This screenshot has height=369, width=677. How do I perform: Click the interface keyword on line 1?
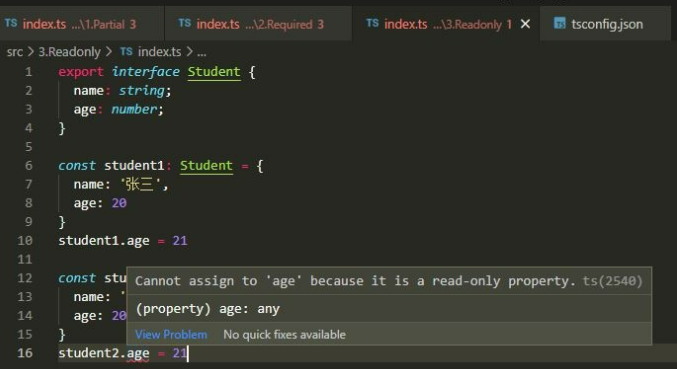pos(146,72)
